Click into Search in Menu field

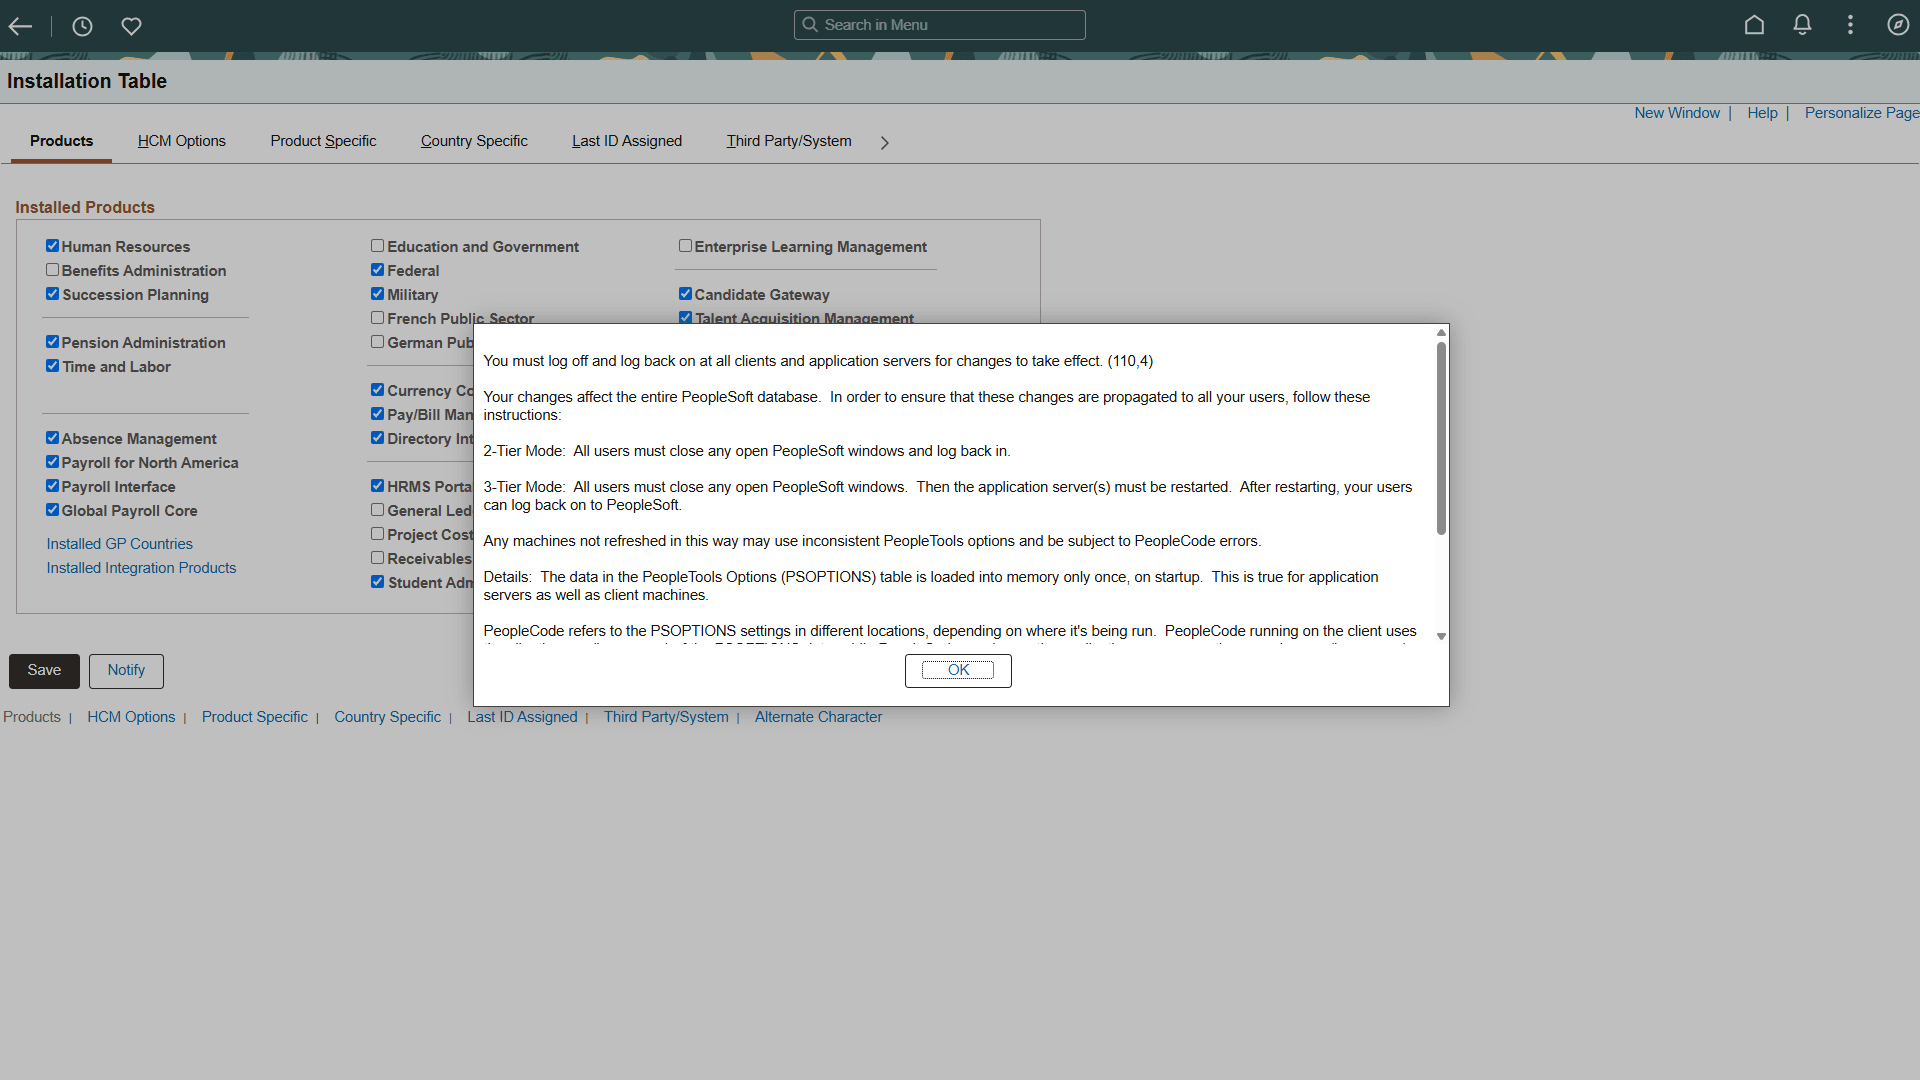[939, 25]
